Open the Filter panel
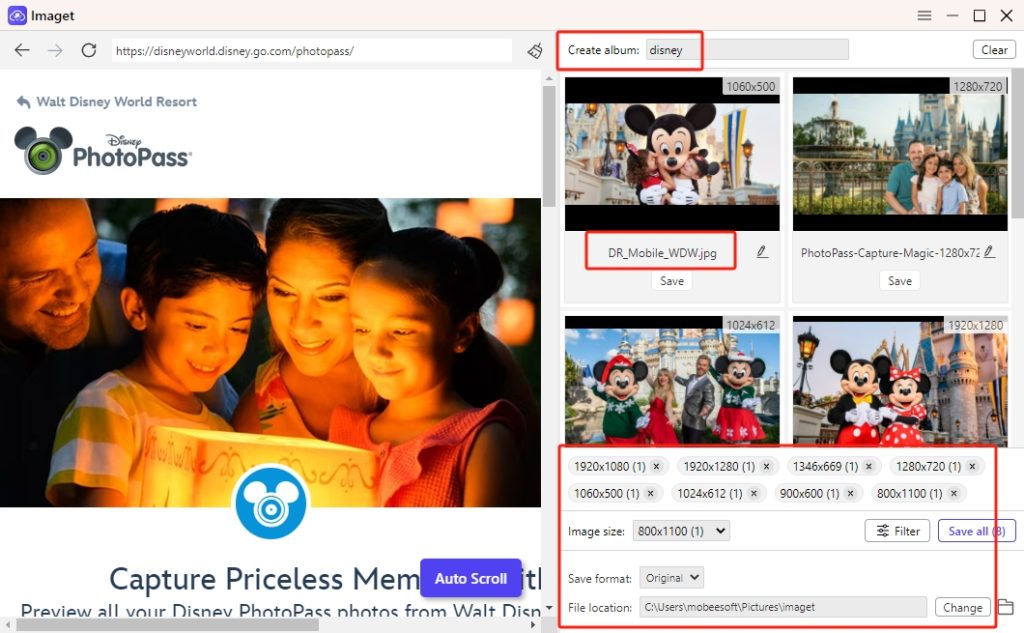This screenshot has height=633, width=1024. pyautogui.click(x=896, y=531)
